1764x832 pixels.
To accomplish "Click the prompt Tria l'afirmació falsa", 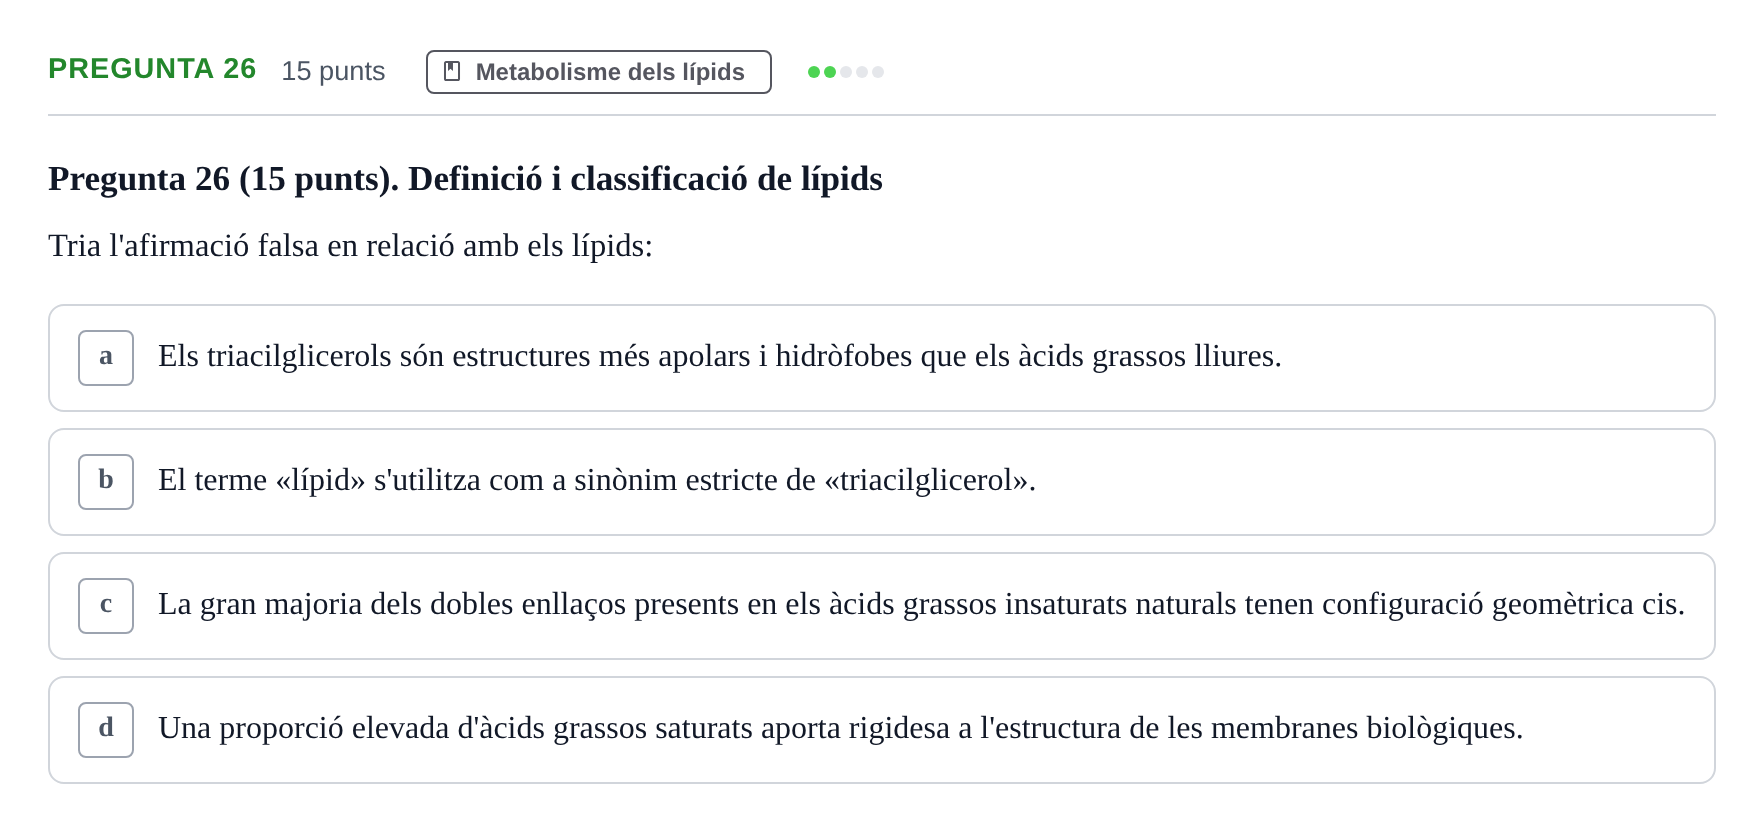I will pyautogui.click(x=350, y=246).
